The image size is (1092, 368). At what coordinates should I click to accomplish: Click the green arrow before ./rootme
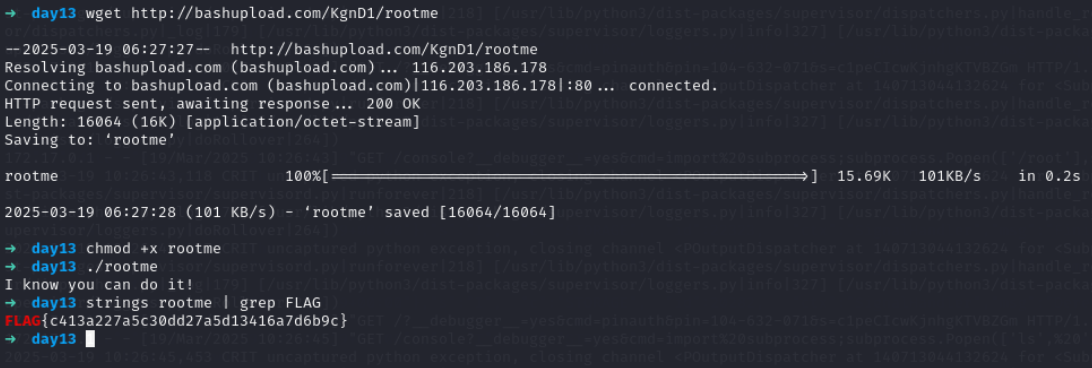click(10, 267)
